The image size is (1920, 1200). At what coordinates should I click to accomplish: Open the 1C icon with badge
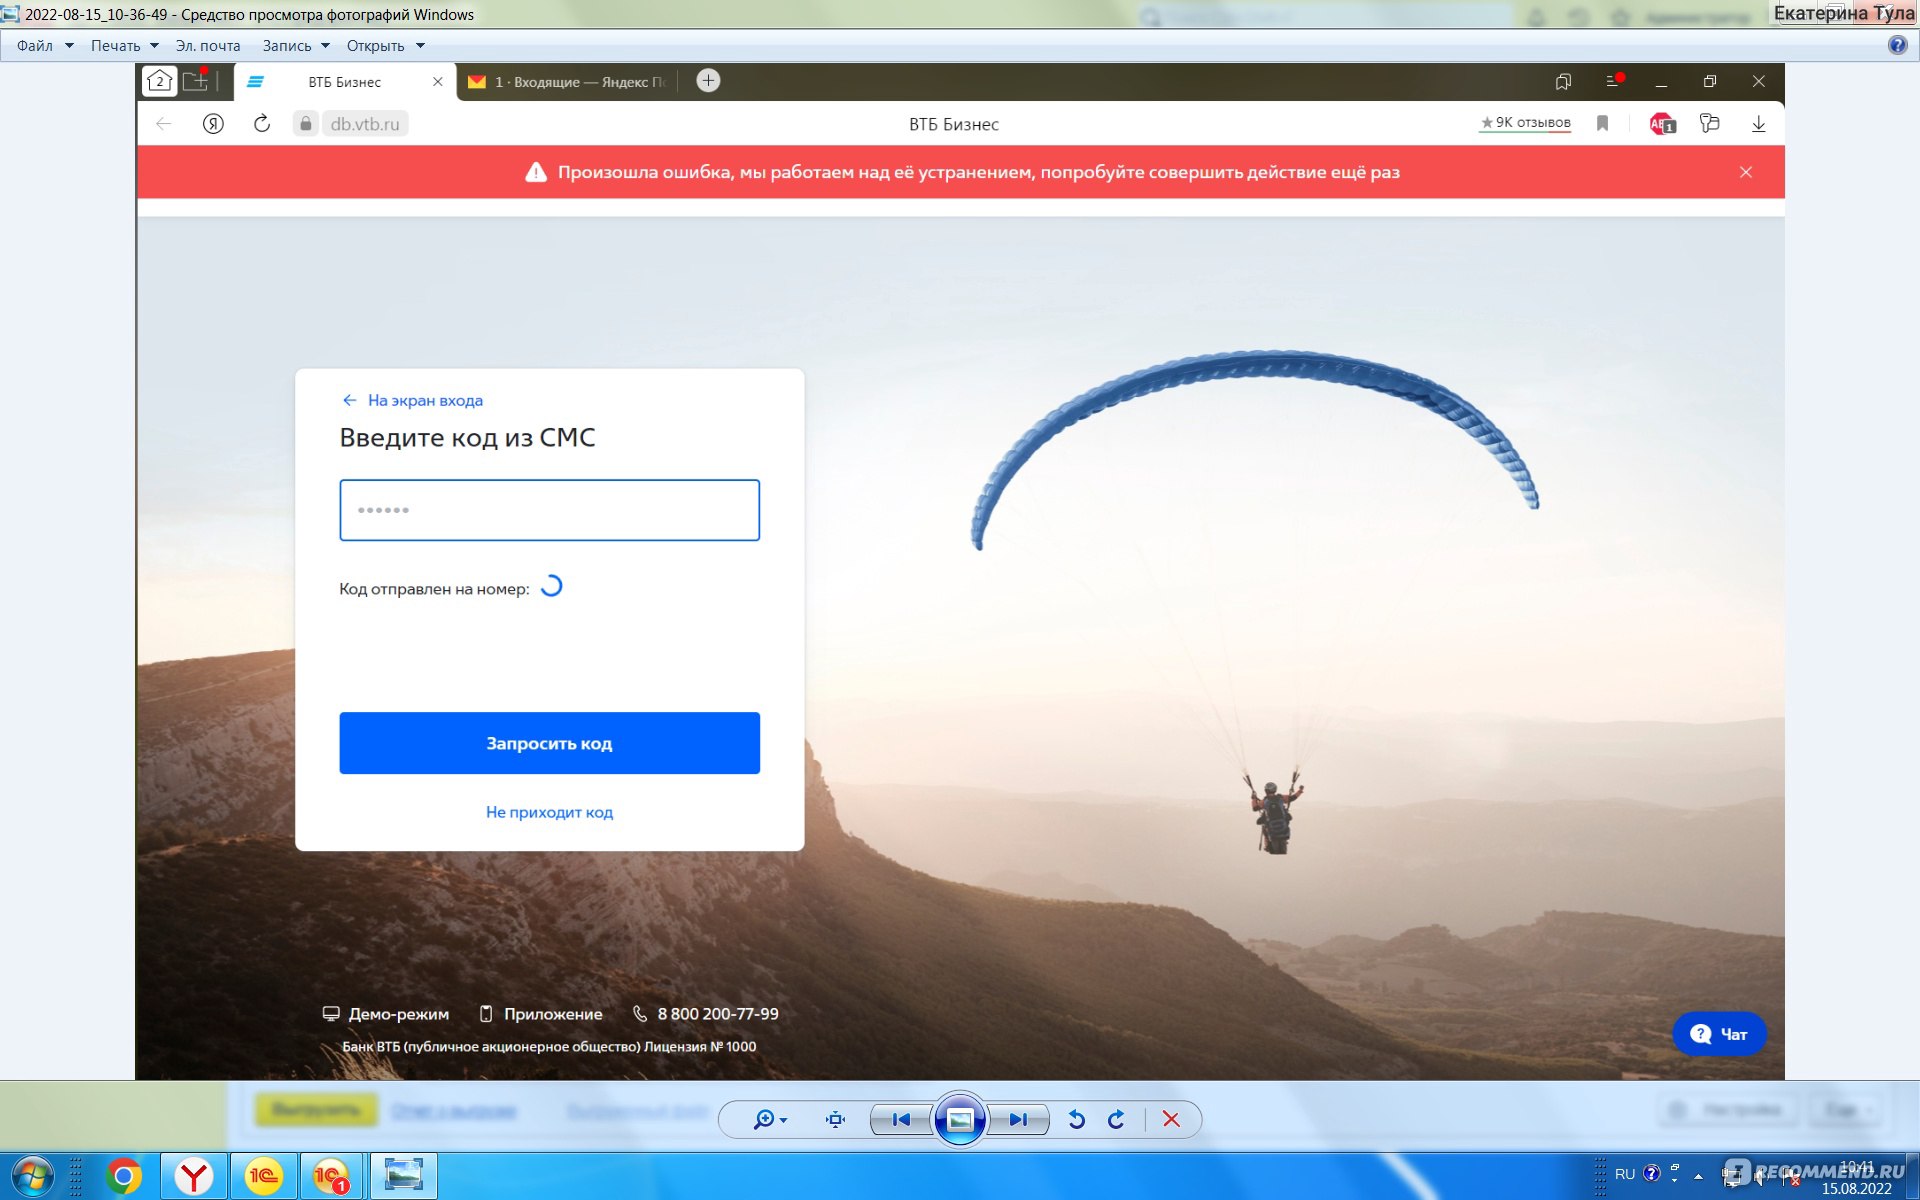(333, 1176)
